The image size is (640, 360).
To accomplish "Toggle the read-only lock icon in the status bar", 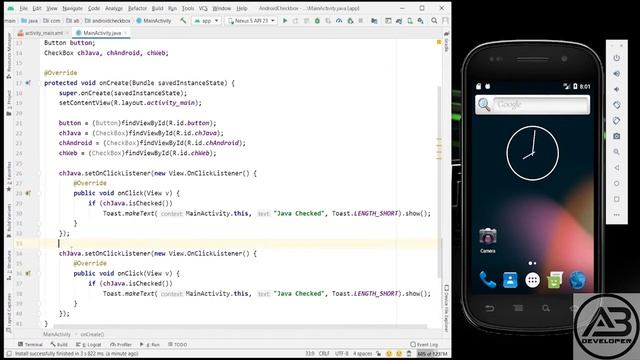I will point(378,353).
